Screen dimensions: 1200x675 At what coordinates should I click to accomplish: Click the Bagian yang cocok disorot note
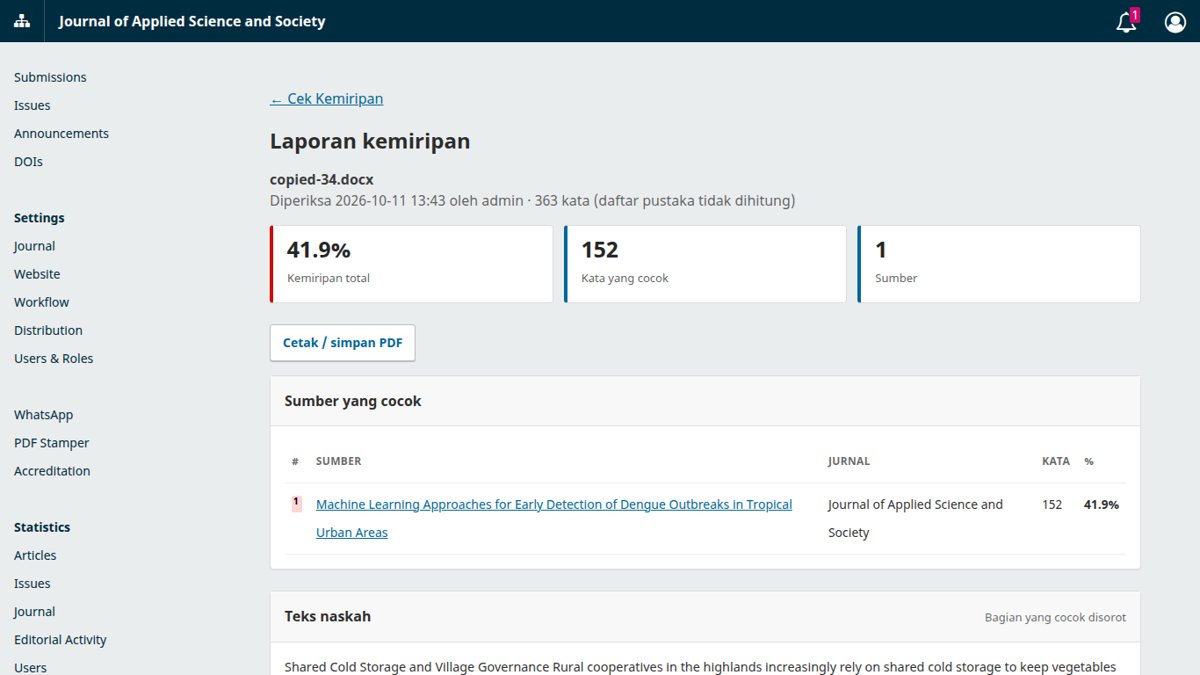tap(1055, 617)
